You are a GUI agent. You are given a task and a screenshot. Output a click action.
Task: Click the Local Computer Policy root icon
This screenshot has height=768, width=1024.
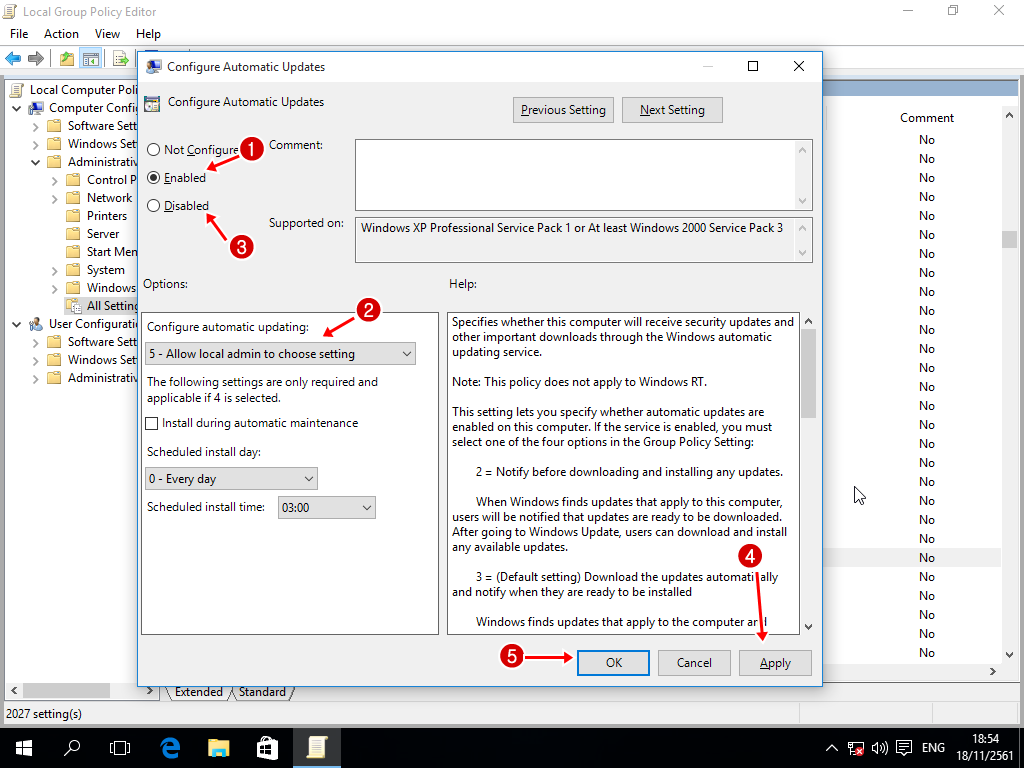[x=18, y=90]
